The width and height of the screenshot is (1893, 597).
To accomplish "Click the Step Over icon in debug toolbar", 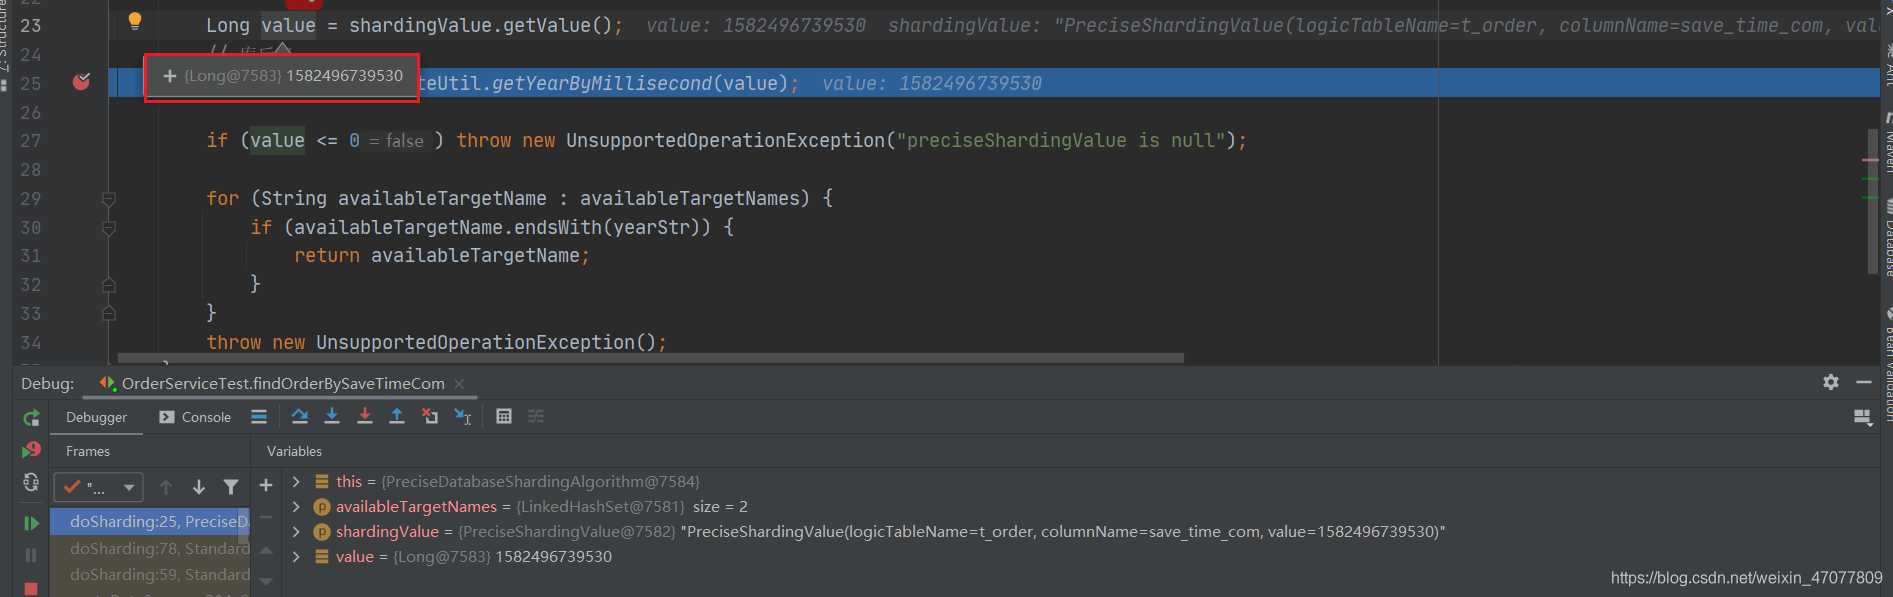I will (x=299, y=416).
